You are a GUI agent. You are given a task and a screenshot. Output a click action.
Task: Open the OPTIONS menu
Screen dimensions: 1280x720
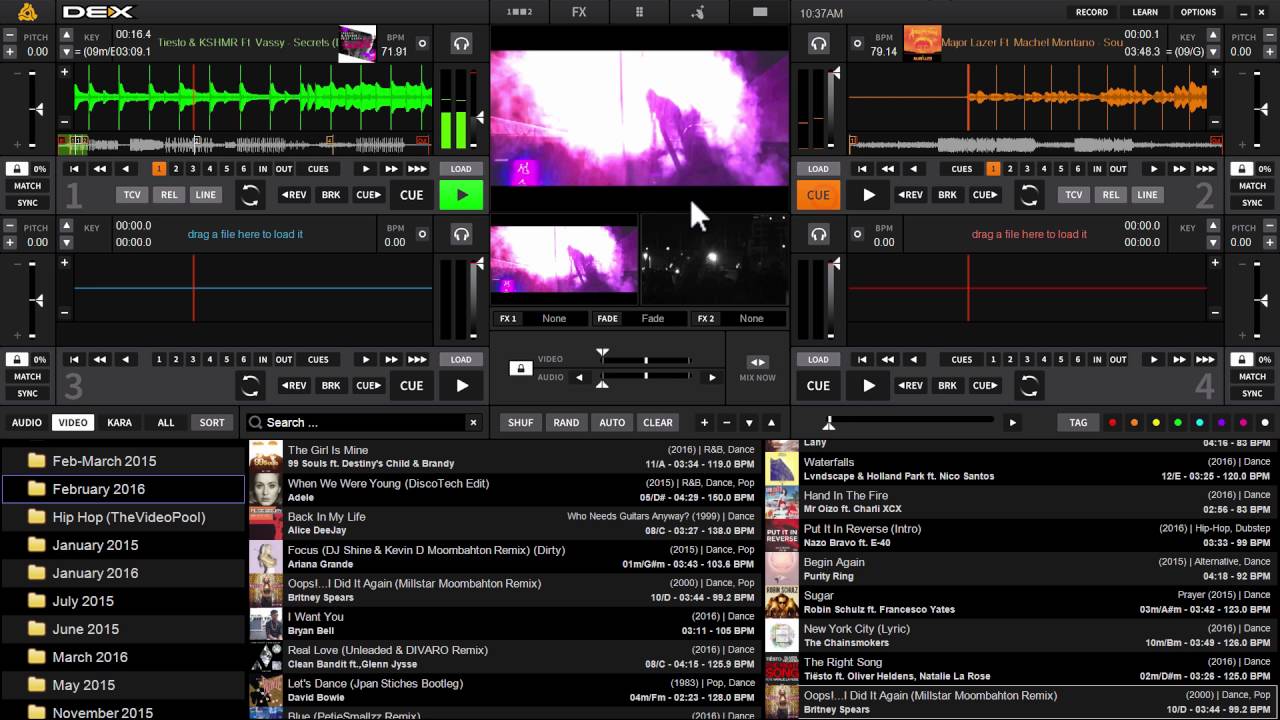[x=1198, y=12]
